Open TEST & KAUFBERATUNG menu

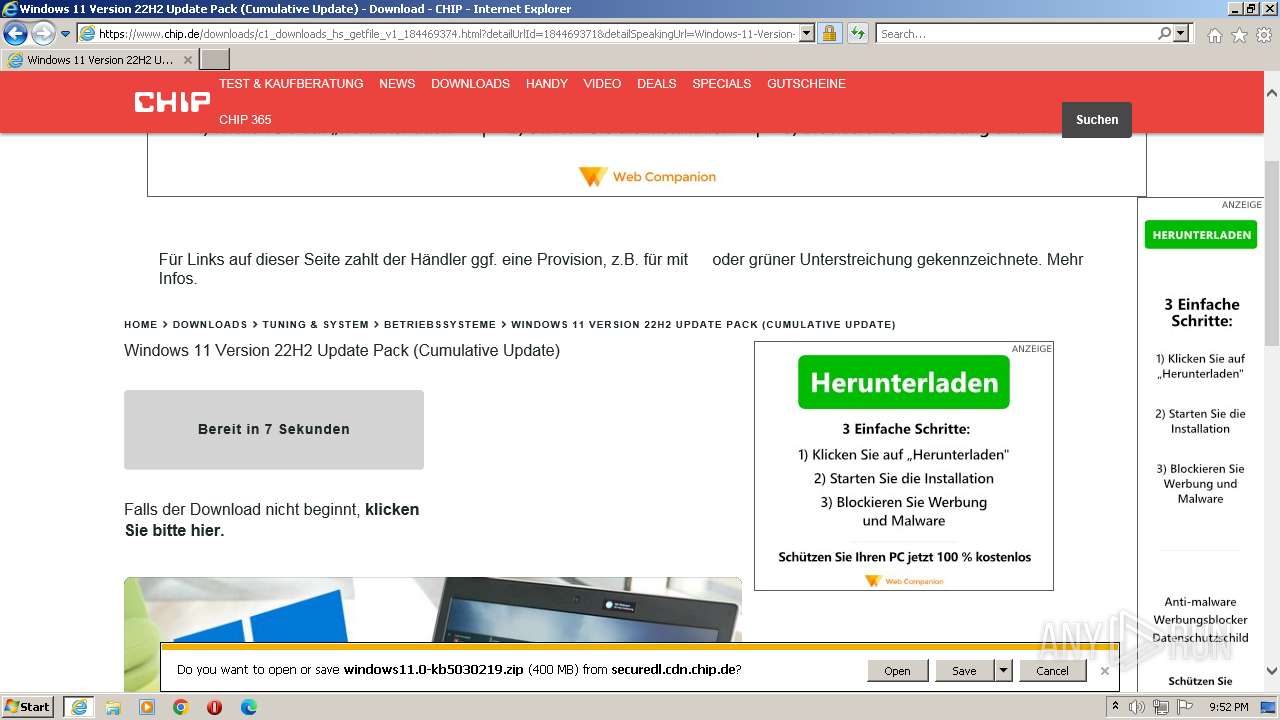291,84
